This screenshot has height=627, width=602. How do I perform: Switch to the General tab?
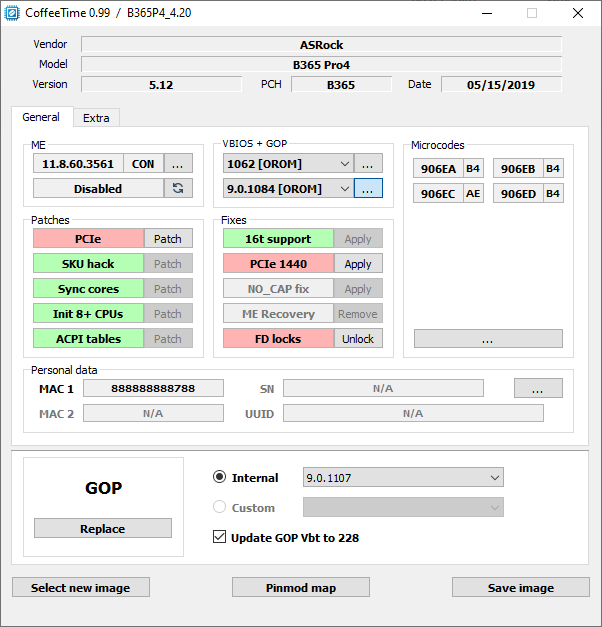(x=41, y=117)
